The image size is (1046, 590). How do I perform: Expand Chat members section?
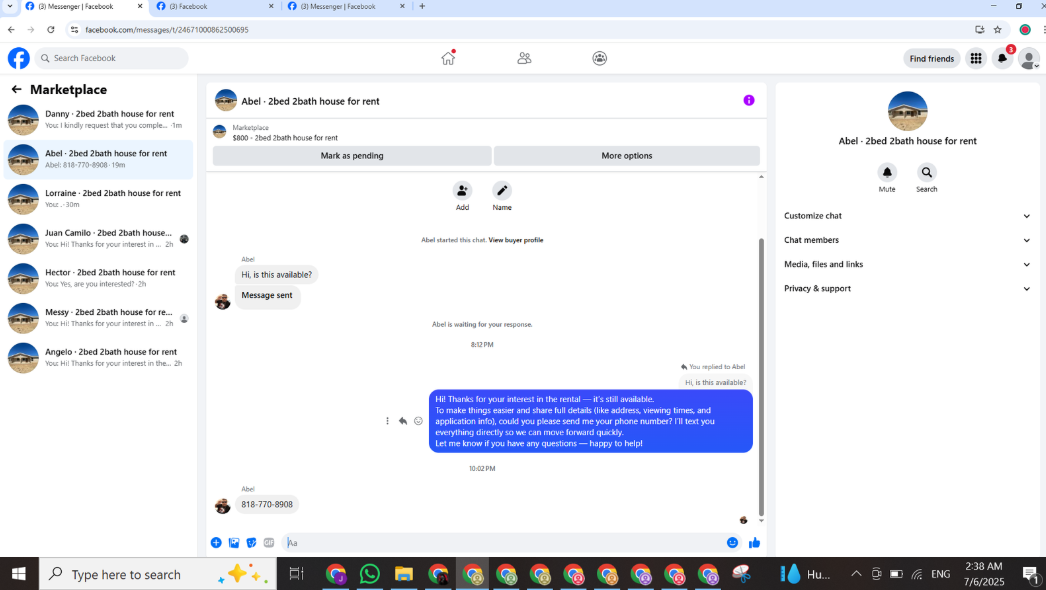tap(907, 240)
